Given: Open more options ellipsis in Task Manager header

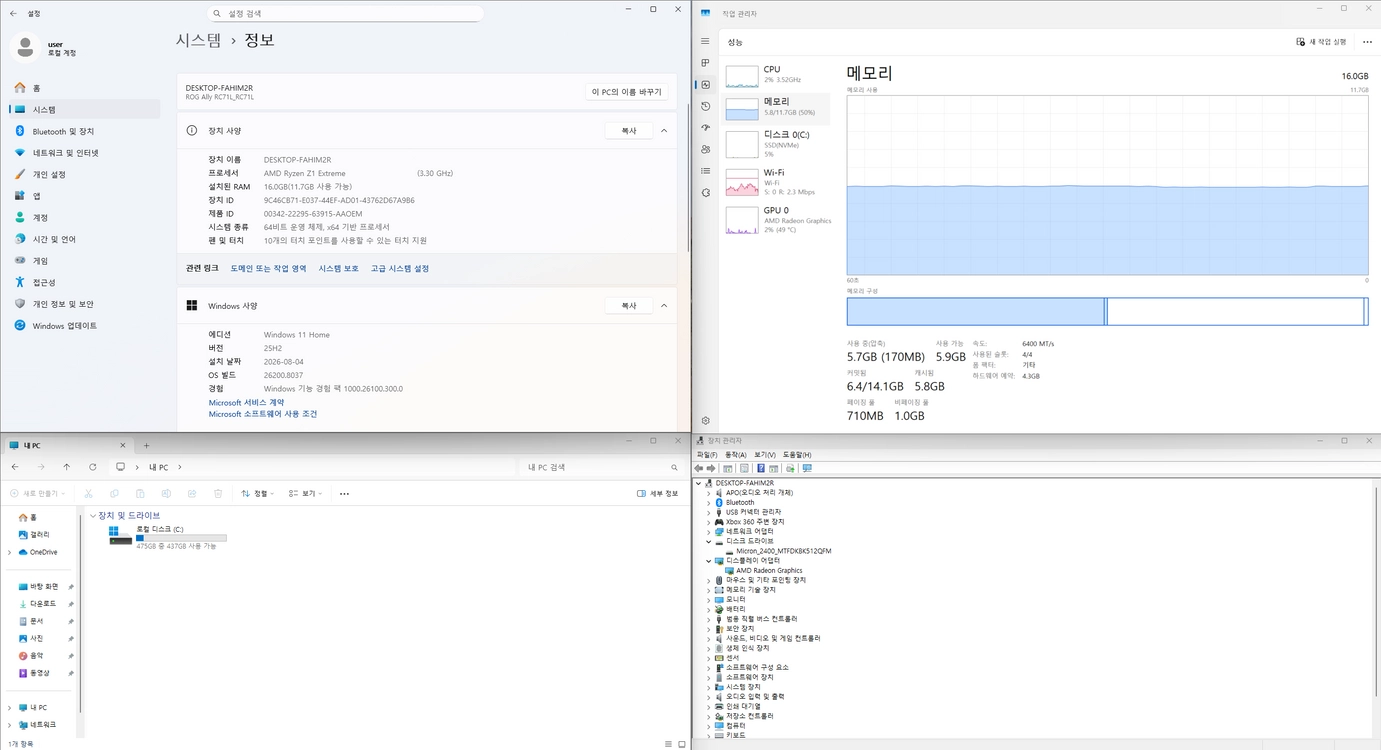Looking at the screenshot, I should point(1365,42).
